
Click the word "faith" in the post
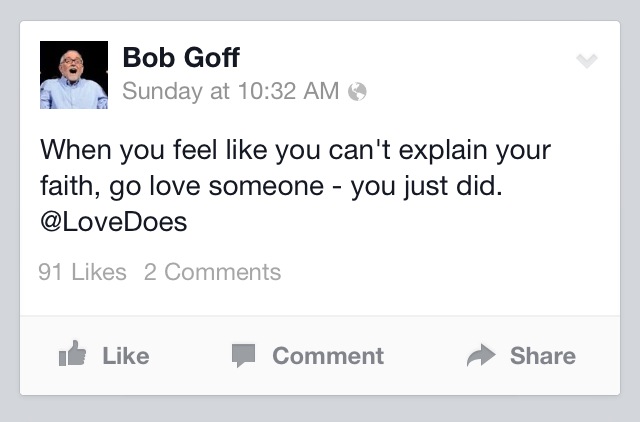[68, 188]
